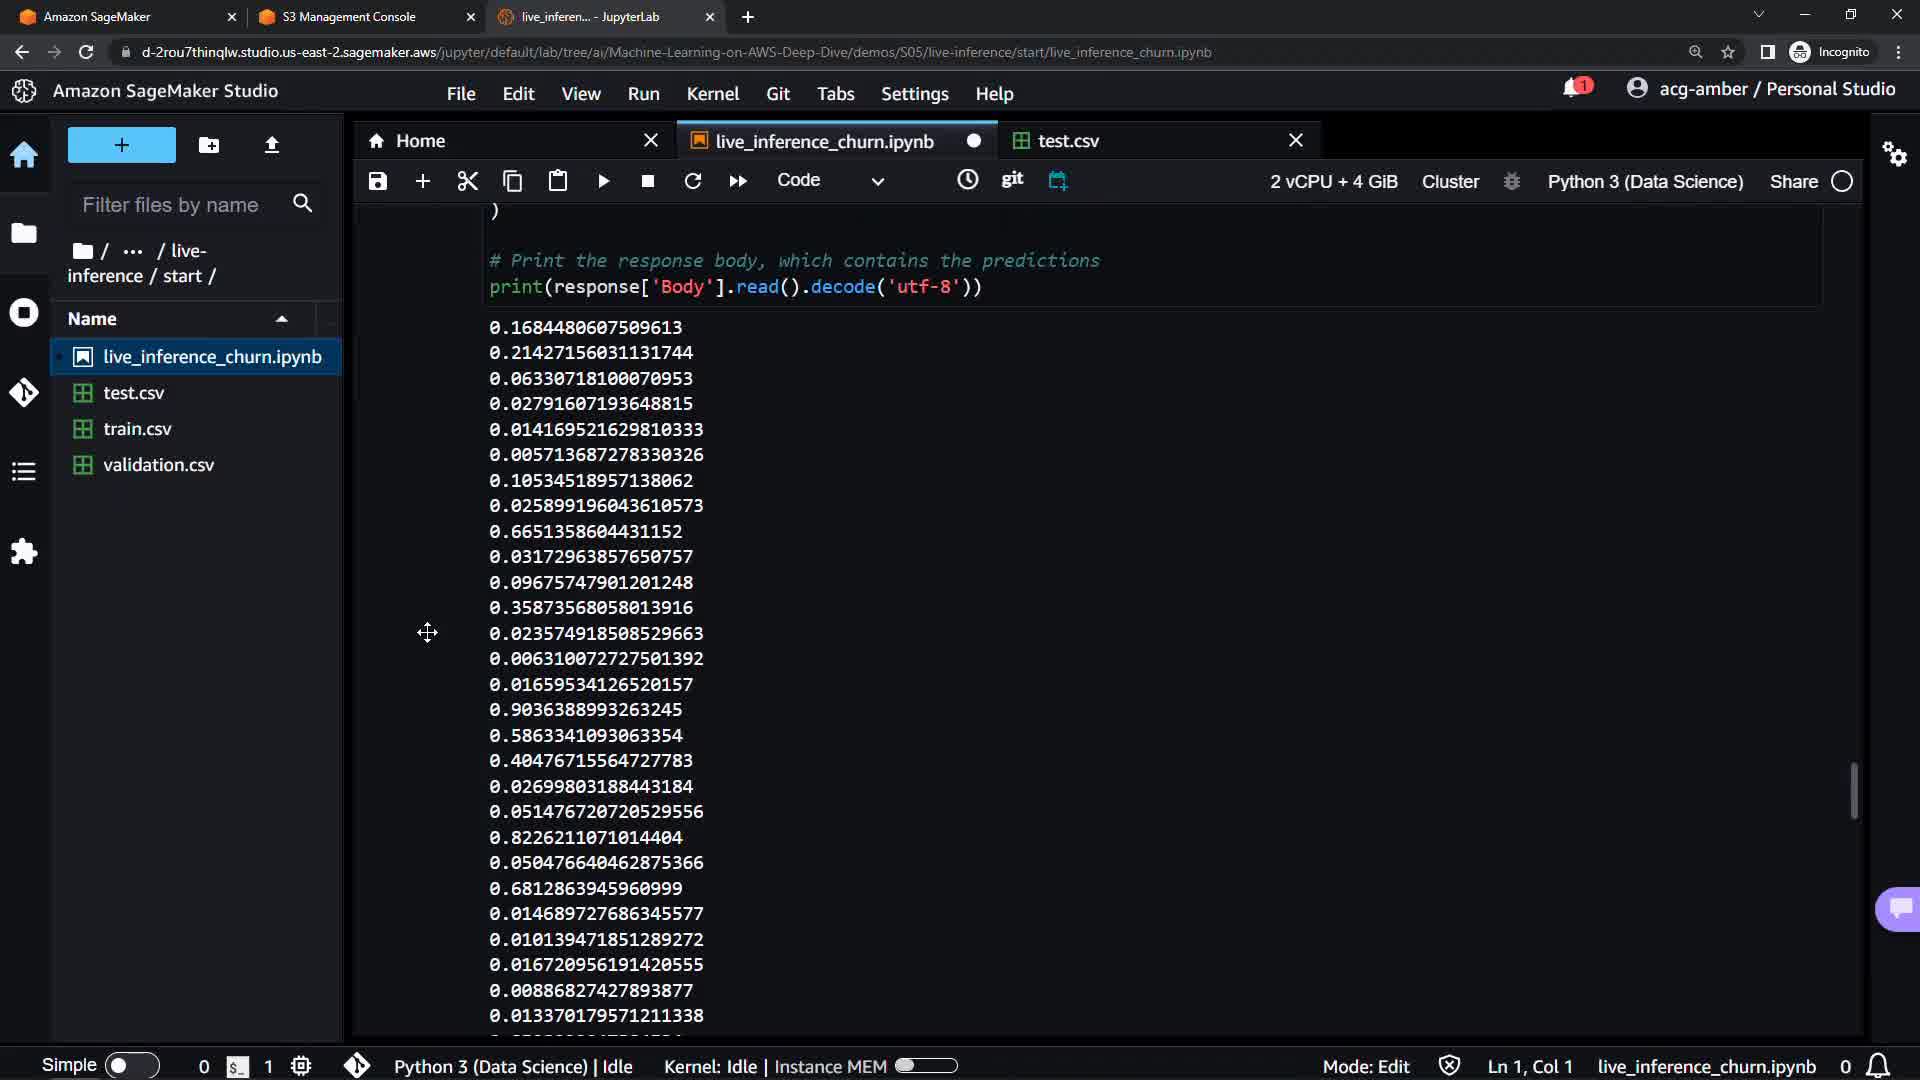Sort files by the Name column header
Image resolution: width=1920 pixels, height=1080 pixels.
(x=92, y=319)
